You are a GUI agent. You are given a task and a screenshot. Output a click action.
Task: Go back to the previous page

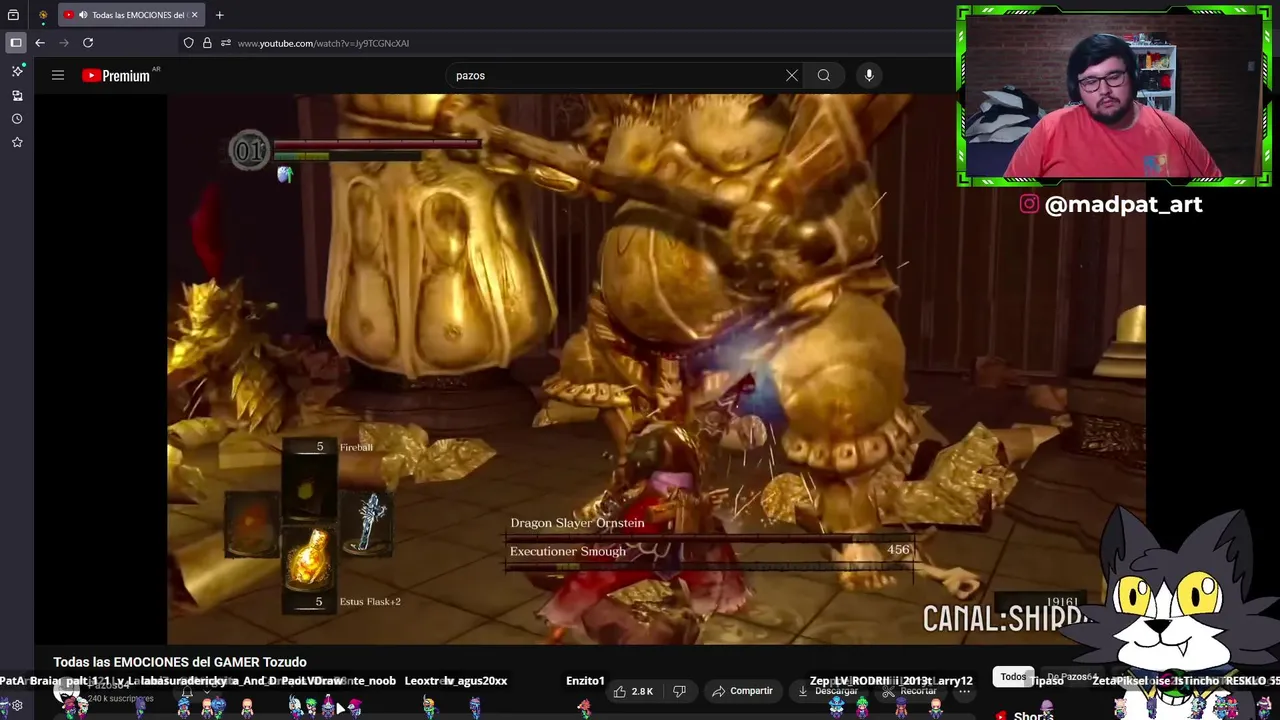pyautogui.click(x=40, y=43)
